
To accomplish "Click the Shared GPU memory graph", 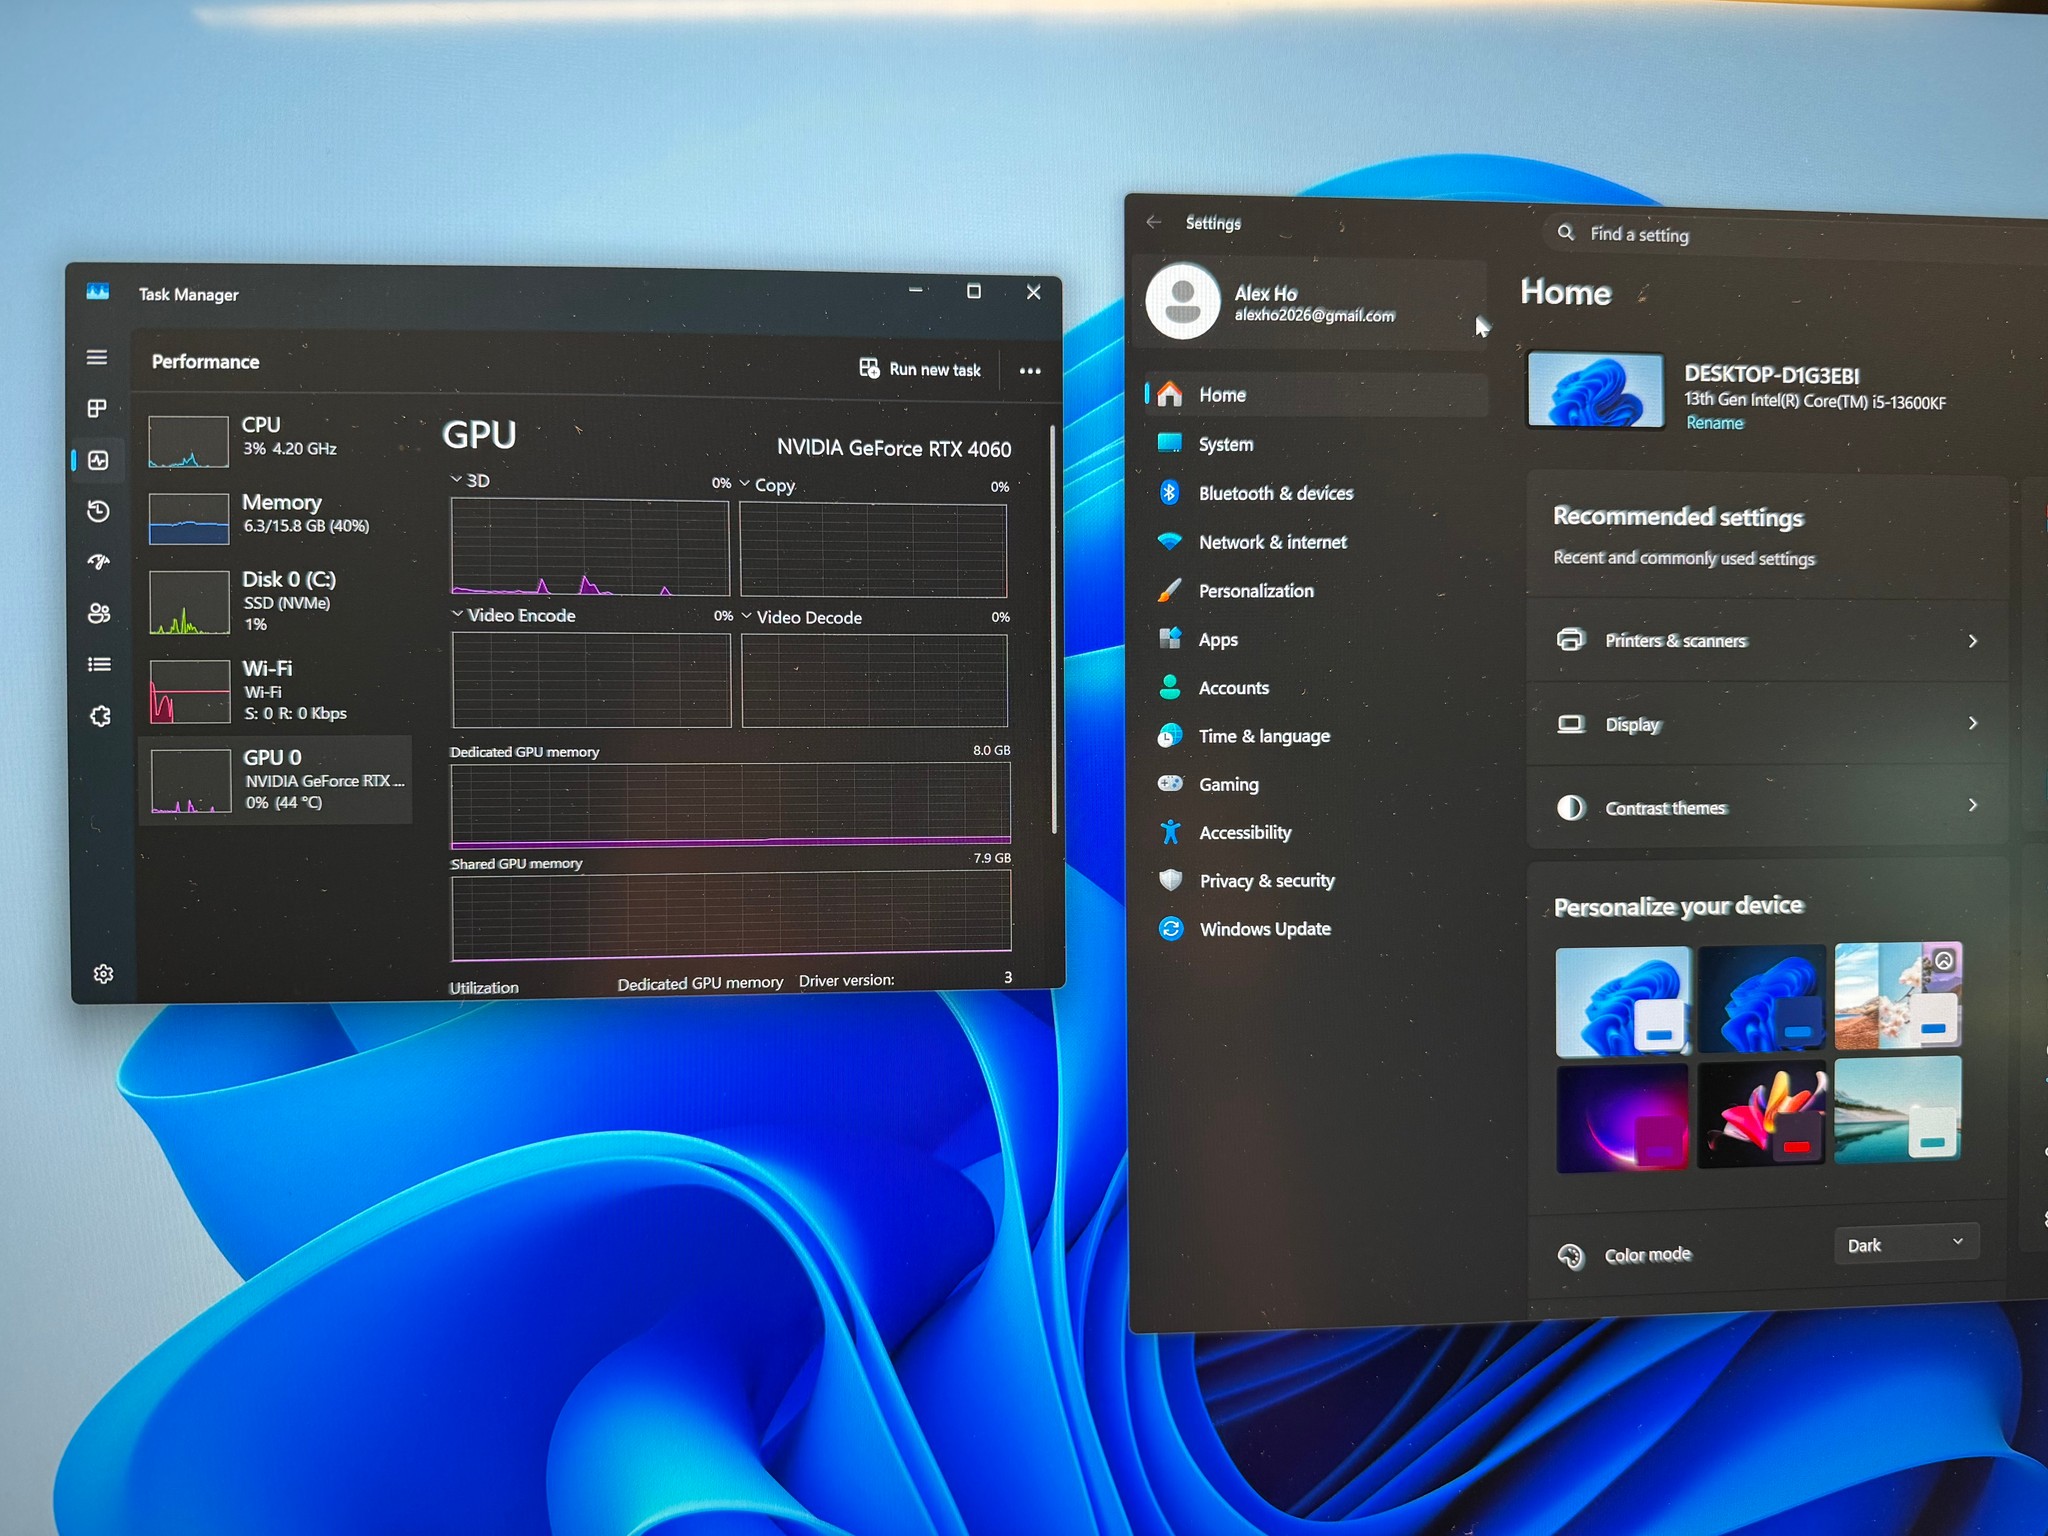I will pyautogui.click(x=731, y=914).
